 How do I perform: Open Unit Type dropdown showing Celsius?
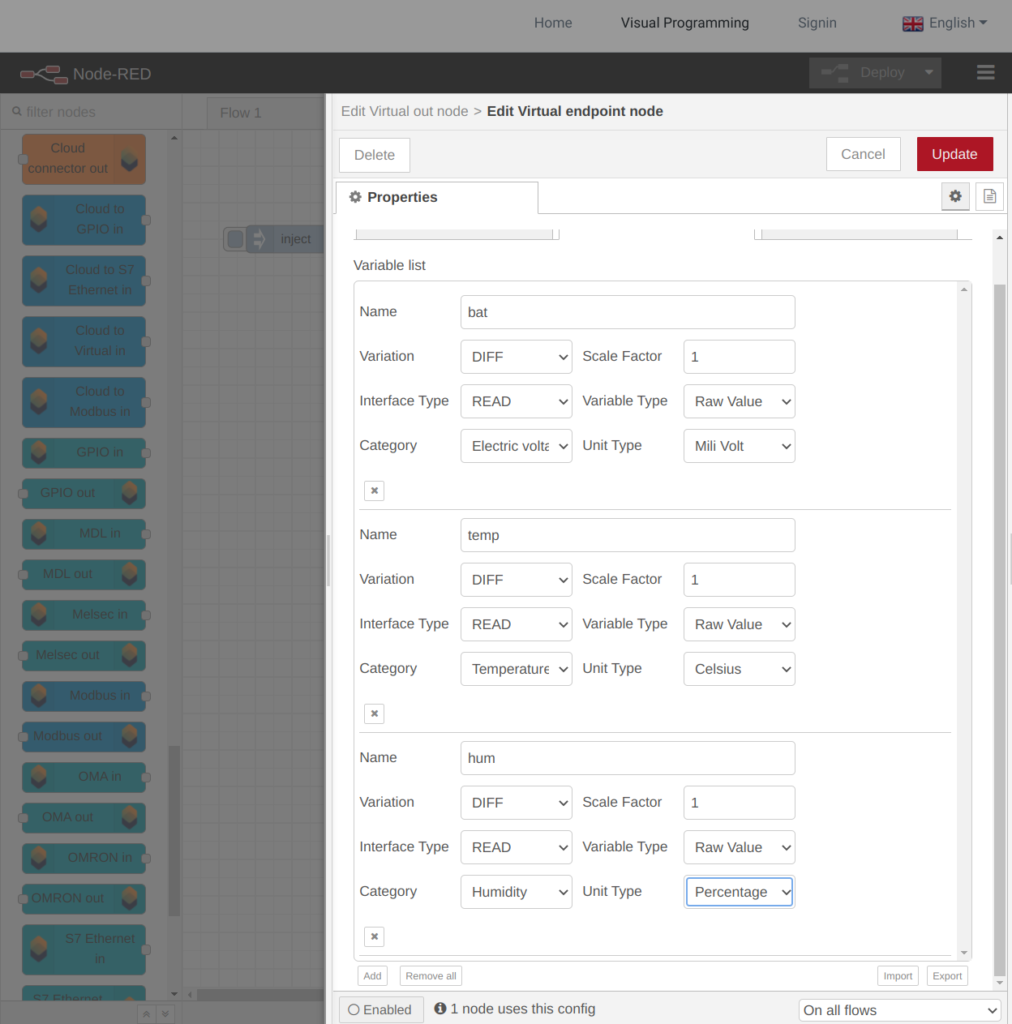[x=739, y=669]
